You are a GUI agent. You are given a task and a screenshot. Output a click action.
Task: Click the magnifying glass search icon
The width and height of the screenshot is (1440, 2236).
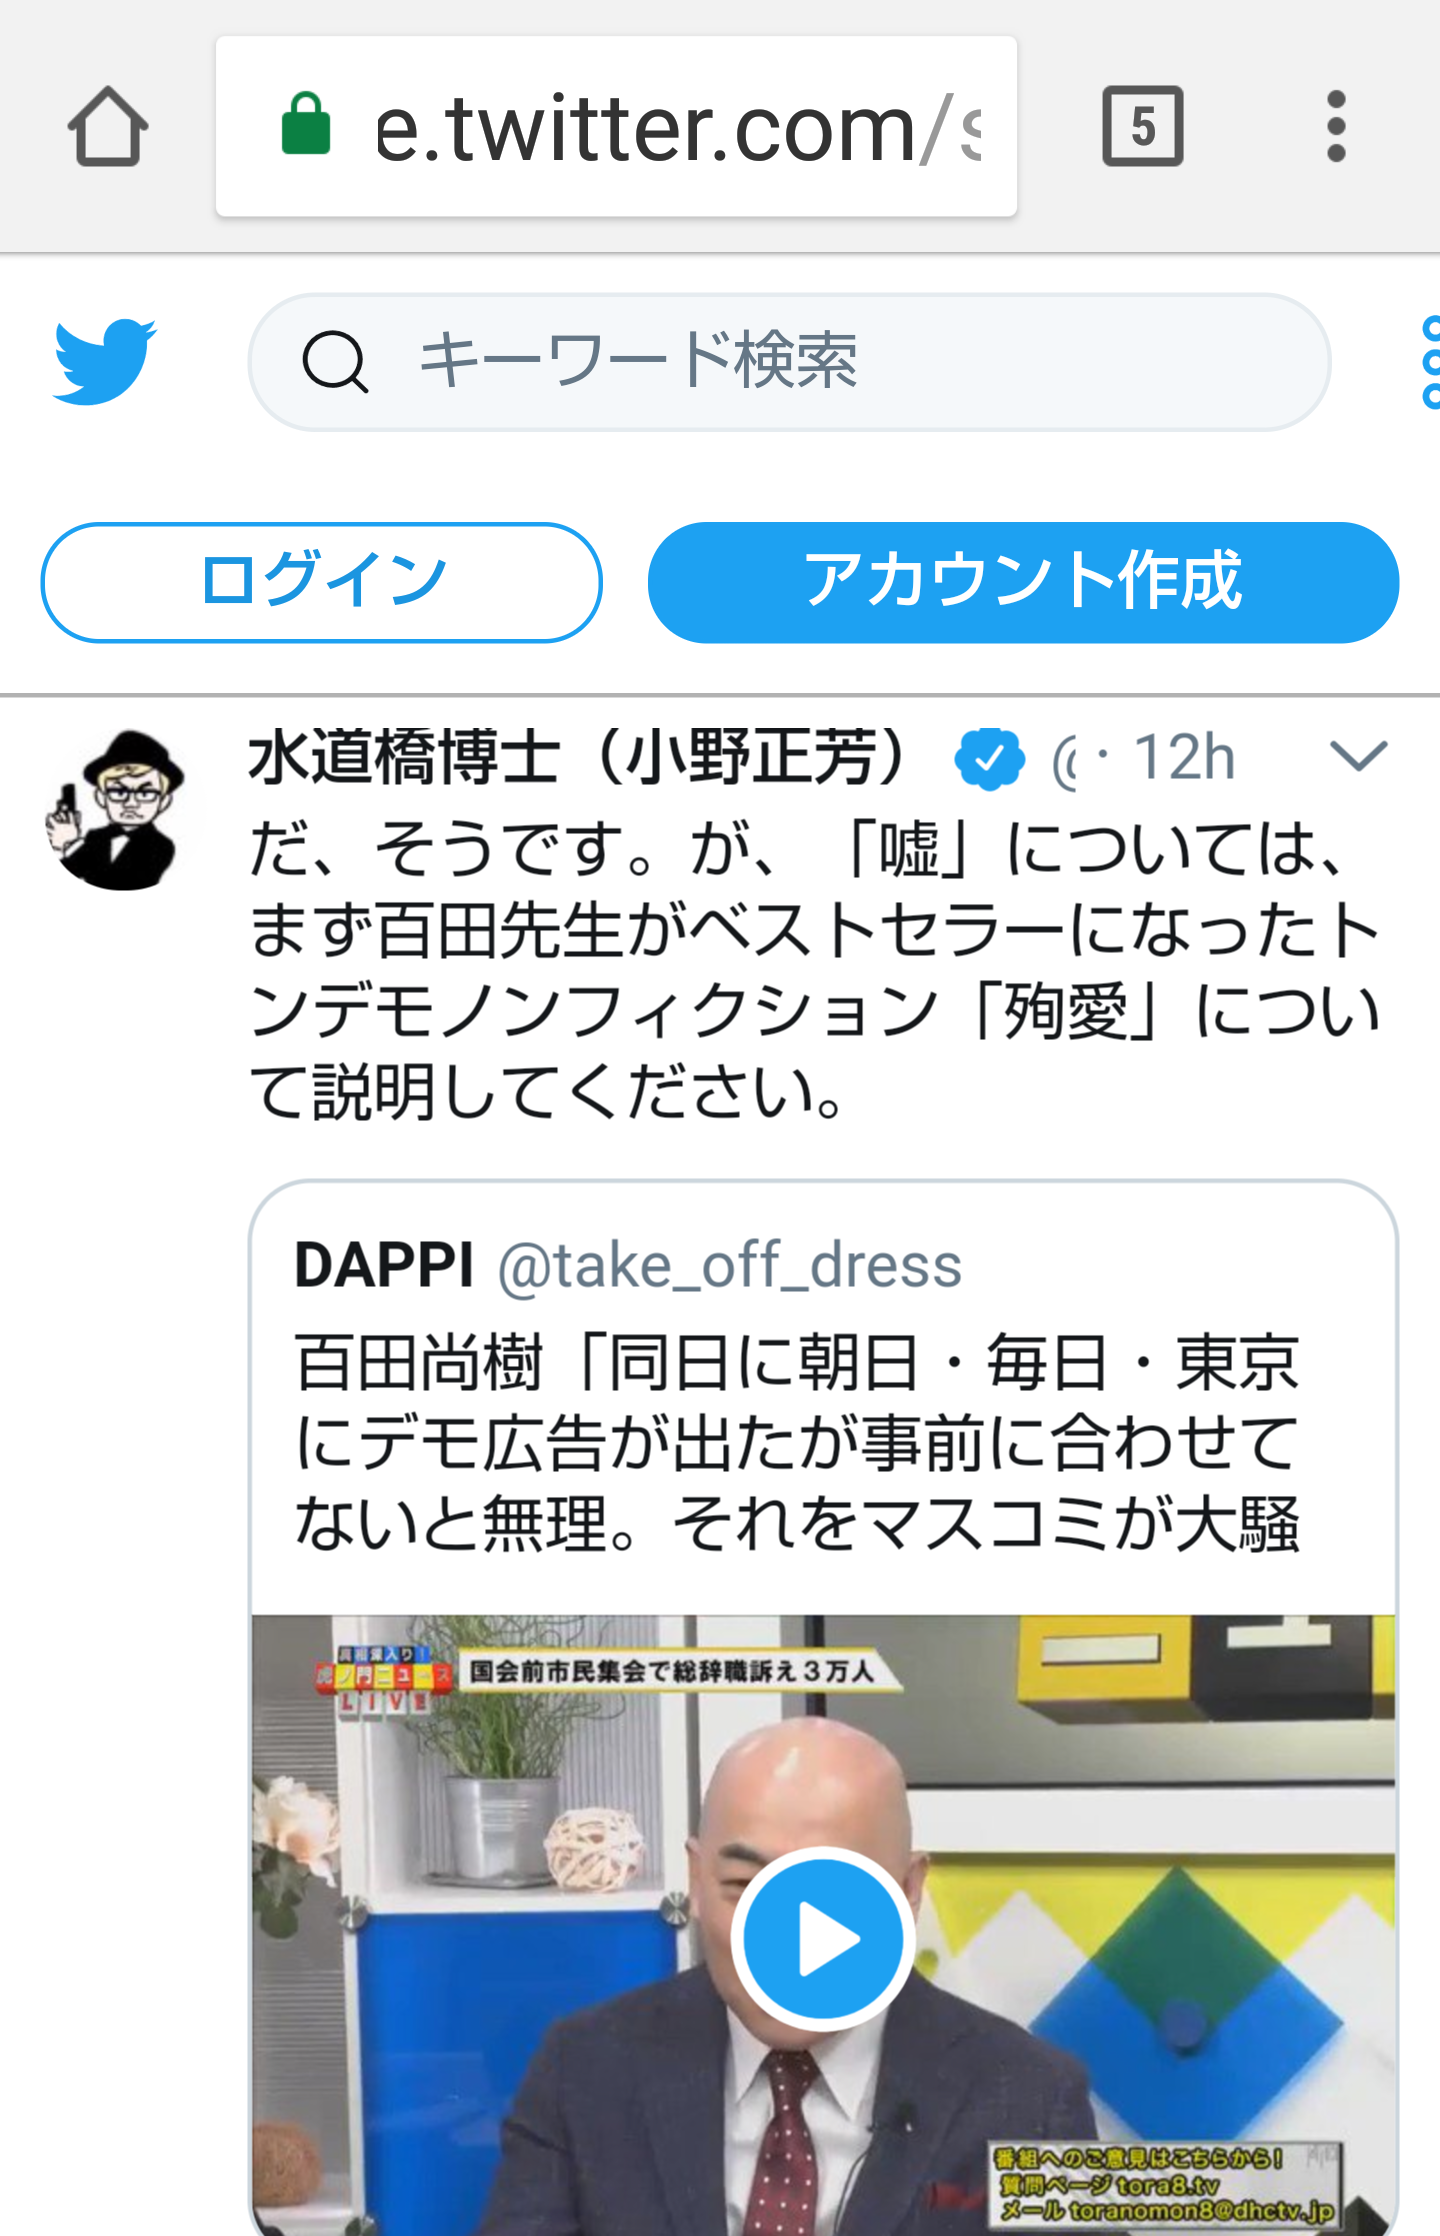click(335, 362)
